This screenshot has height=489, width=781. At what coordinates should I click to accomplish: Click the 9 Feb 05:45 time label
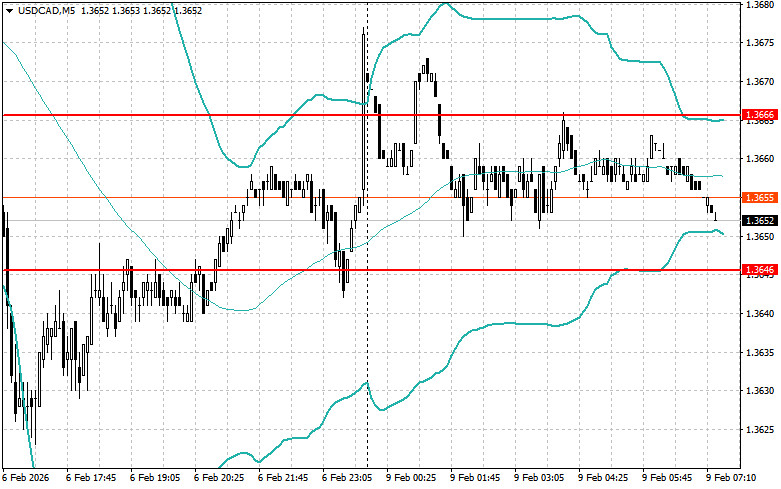(667, 478)
